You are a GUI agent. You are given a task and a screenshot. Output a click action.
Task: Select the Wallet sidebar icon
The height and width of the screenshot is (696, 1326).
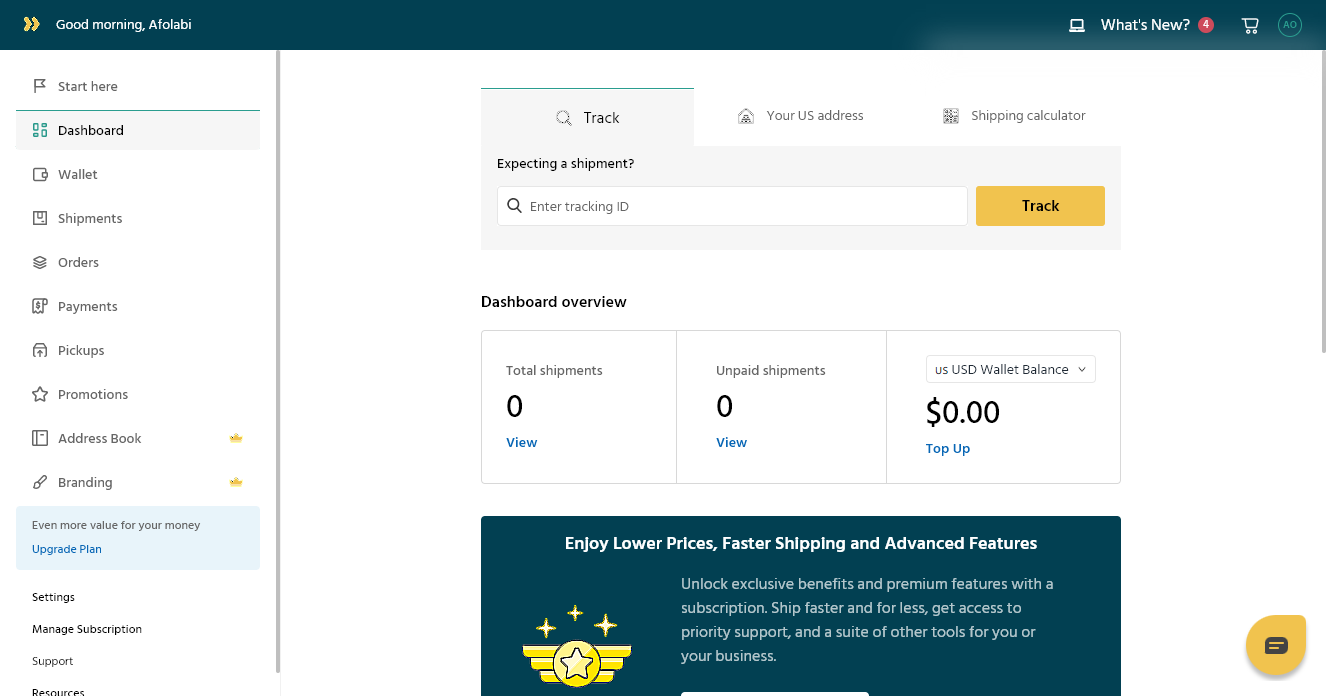click(x=40, y=174)
